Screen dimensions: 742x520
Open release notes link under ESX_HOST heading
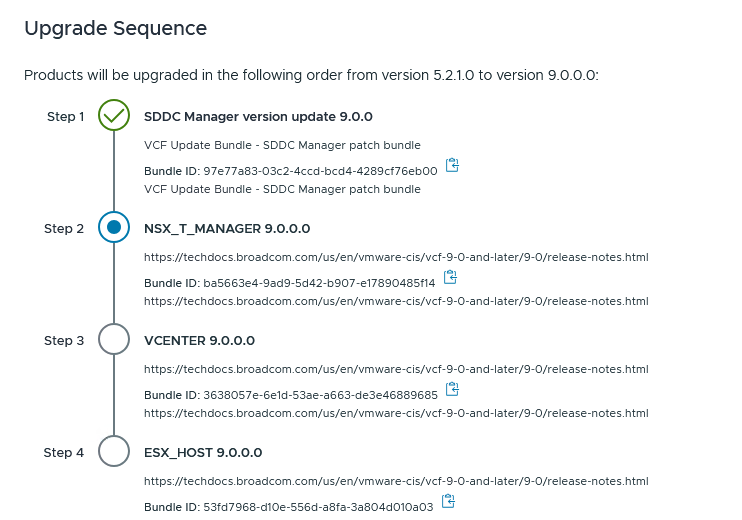(x=396, y=481)
